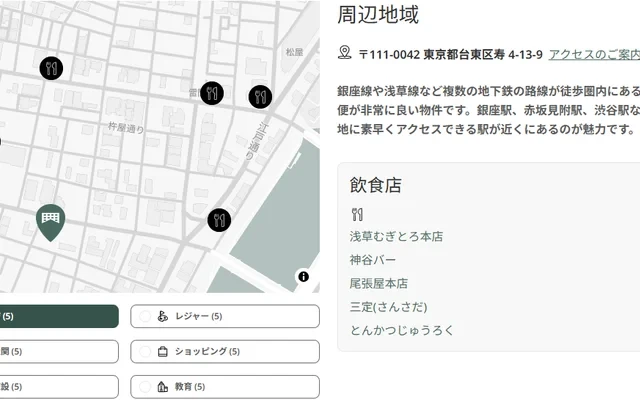This screenshot has width=640, height=400.
Task: Enable the レジャー category radio circle
Action: tap(146, 316)
